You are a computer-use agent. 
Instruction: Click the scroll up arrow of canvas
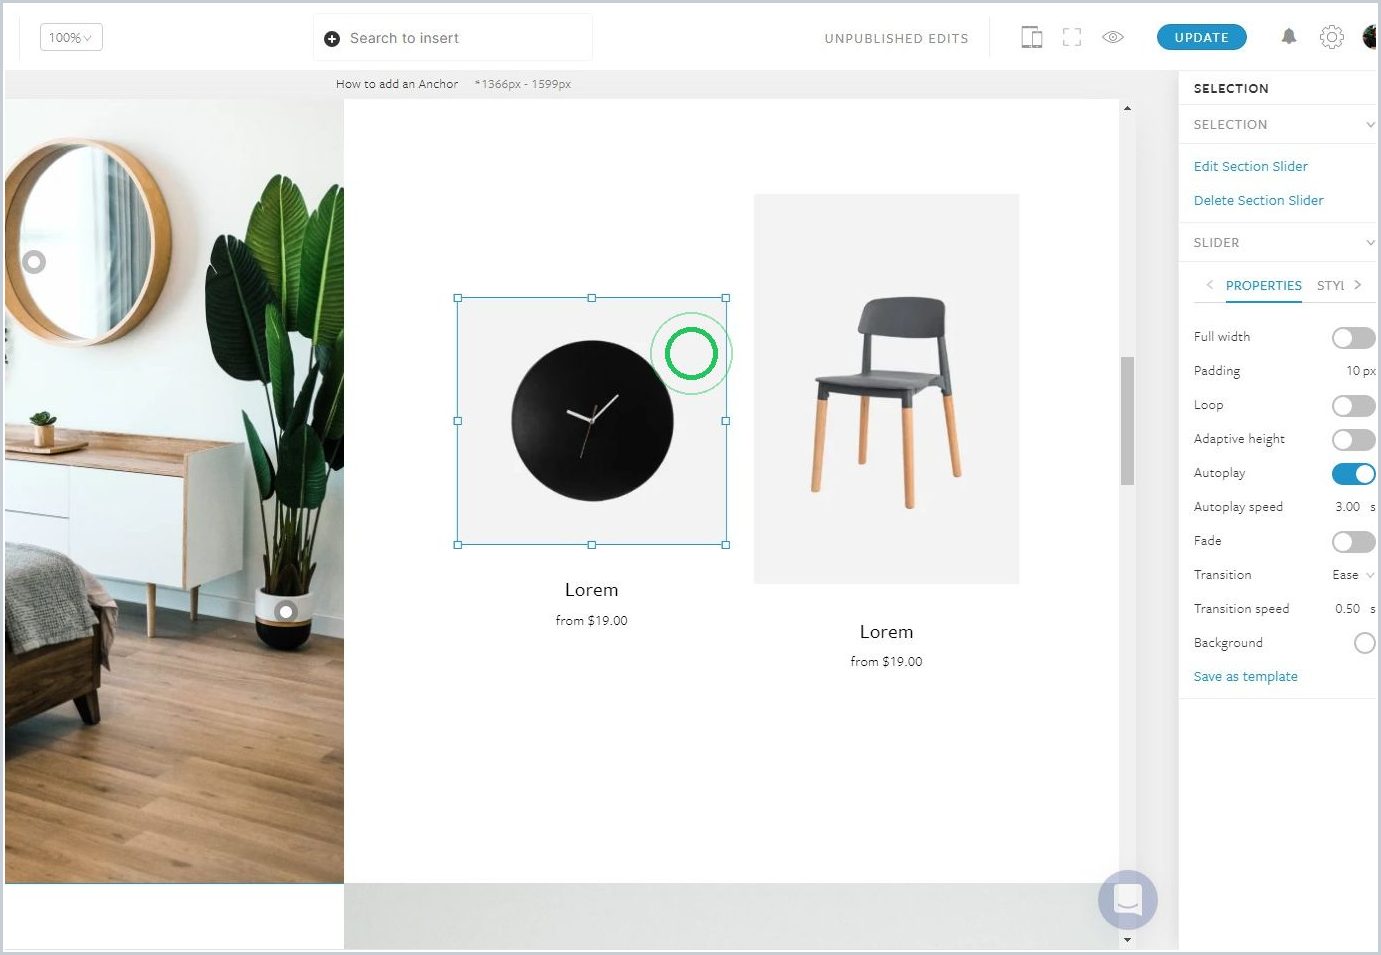click(1127, 108)
